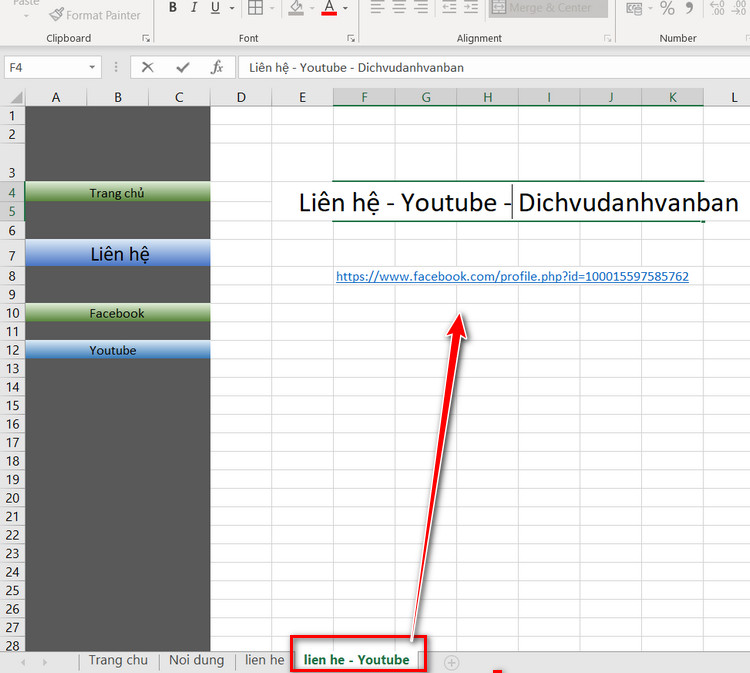Click the Format Painter brush tool
The width and height of the screenshot is (750, 673).
[95, 15]
